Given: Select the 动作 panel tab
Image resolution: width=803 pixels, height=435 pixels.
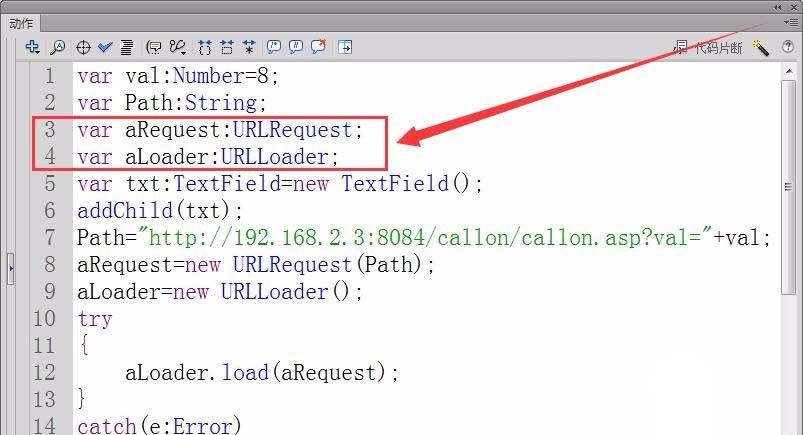Looking at the screenshot, I should pyautogui.click(x=21, y=23).
